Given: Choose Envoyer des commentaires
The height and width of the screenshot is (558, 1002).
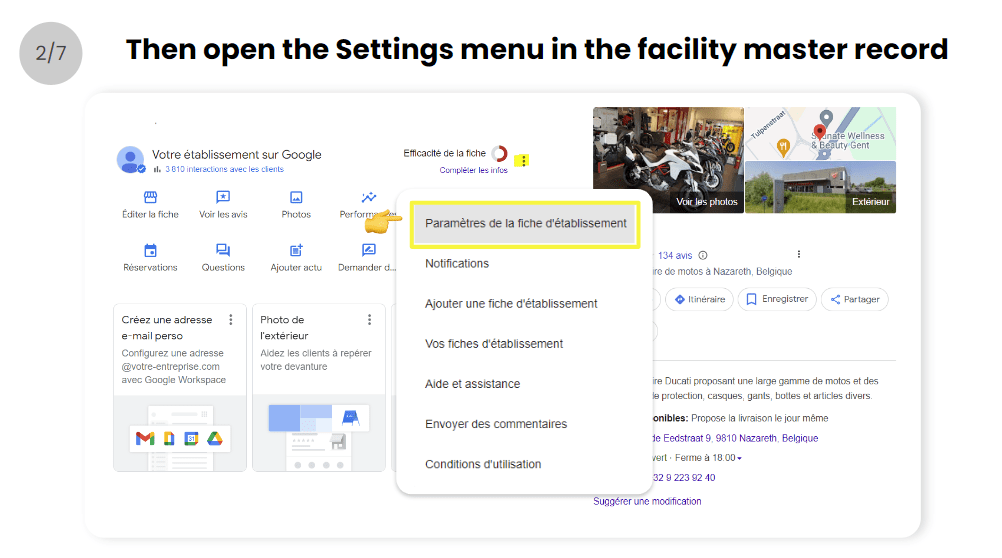Looking at the screenshot, I should click(496, 424).
